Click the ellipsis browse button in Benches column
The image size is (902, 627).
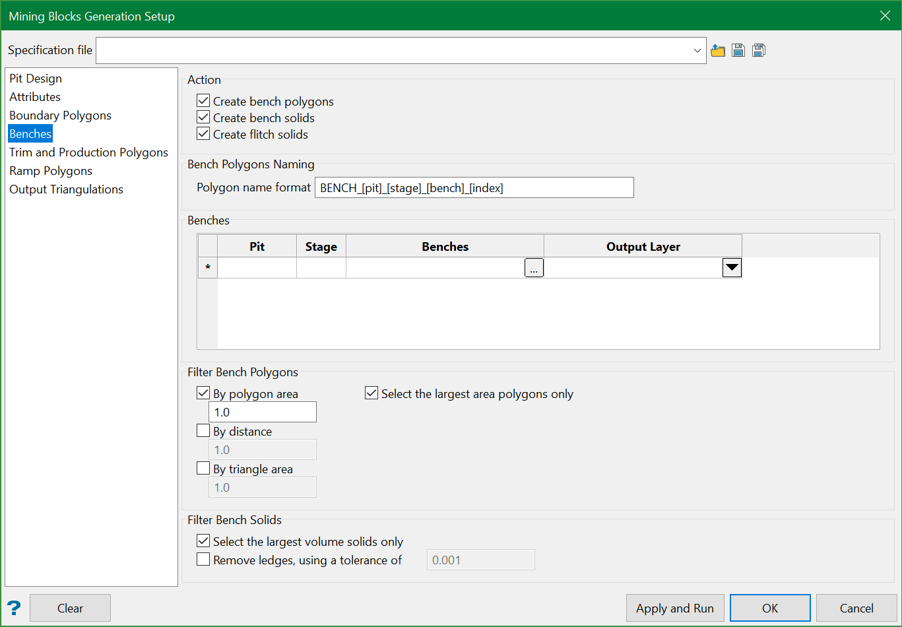pyautogui.click(x=534, y=268)
